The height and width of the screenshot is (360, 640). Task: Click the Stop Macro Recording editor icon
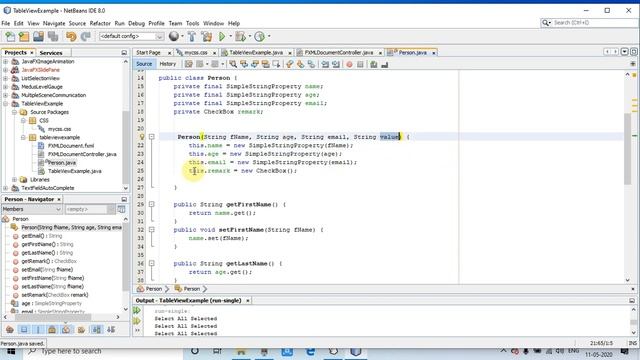tap(360, 64)
